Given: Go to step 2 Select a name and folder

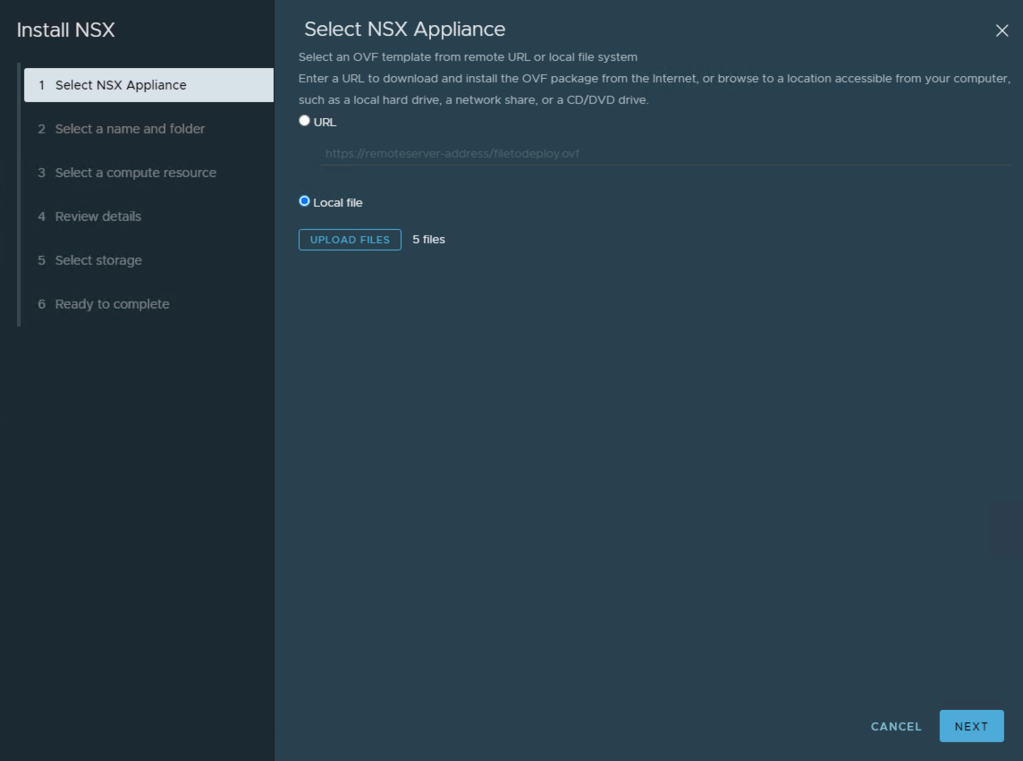Looking at the screenshot, I should [x=129, y=129].
